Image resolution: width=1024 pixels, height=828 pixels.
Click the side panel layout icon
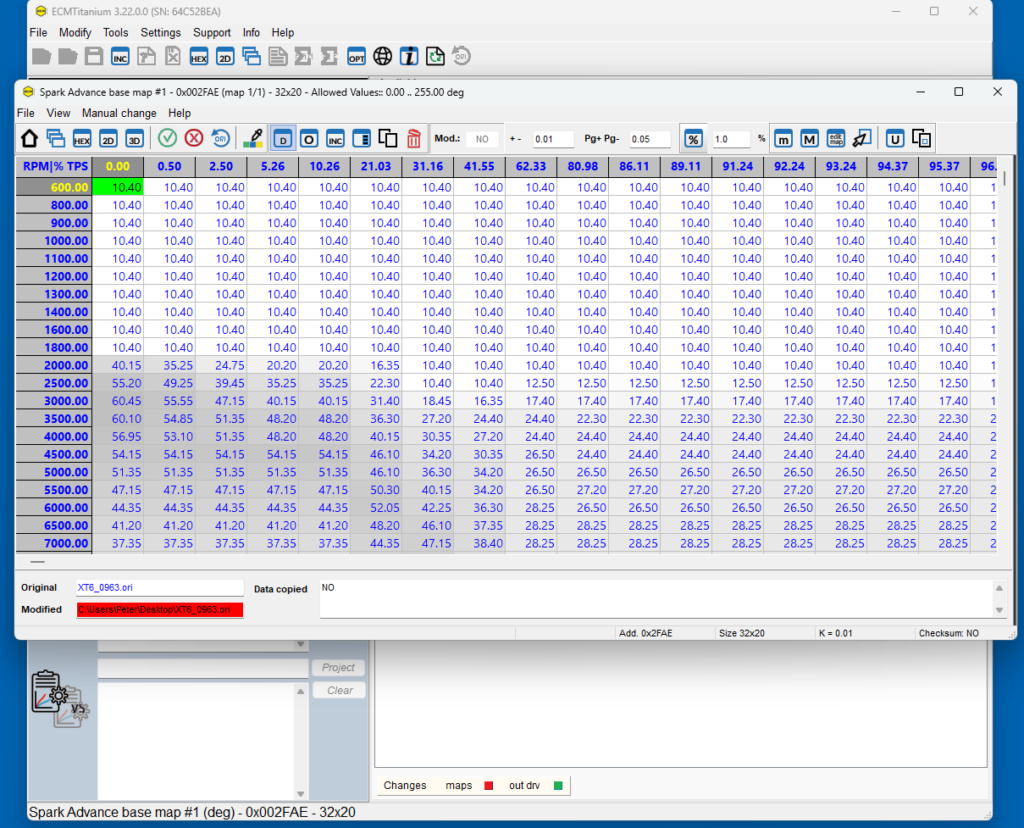point(361,138)
